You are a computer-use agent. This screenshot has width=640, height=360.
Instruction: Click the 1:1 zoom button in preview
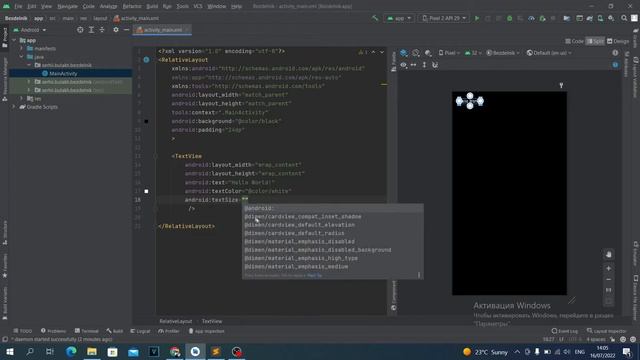(609, 290)
